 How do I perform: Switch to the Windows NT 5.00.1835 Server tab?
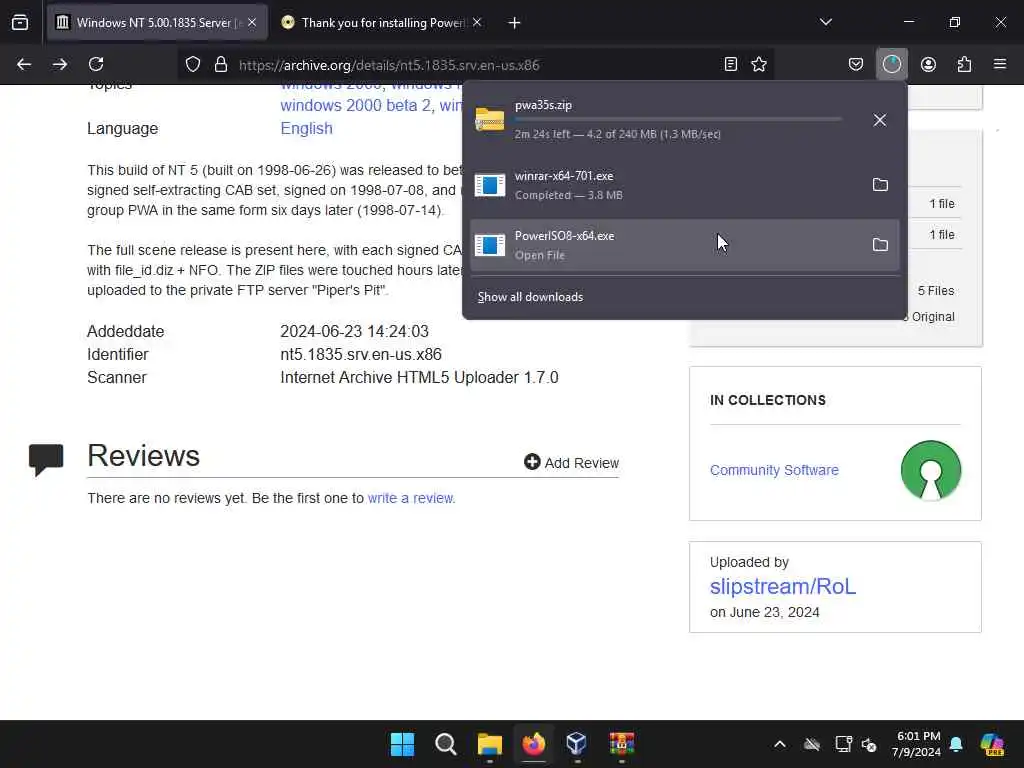(x=157, y=23)
